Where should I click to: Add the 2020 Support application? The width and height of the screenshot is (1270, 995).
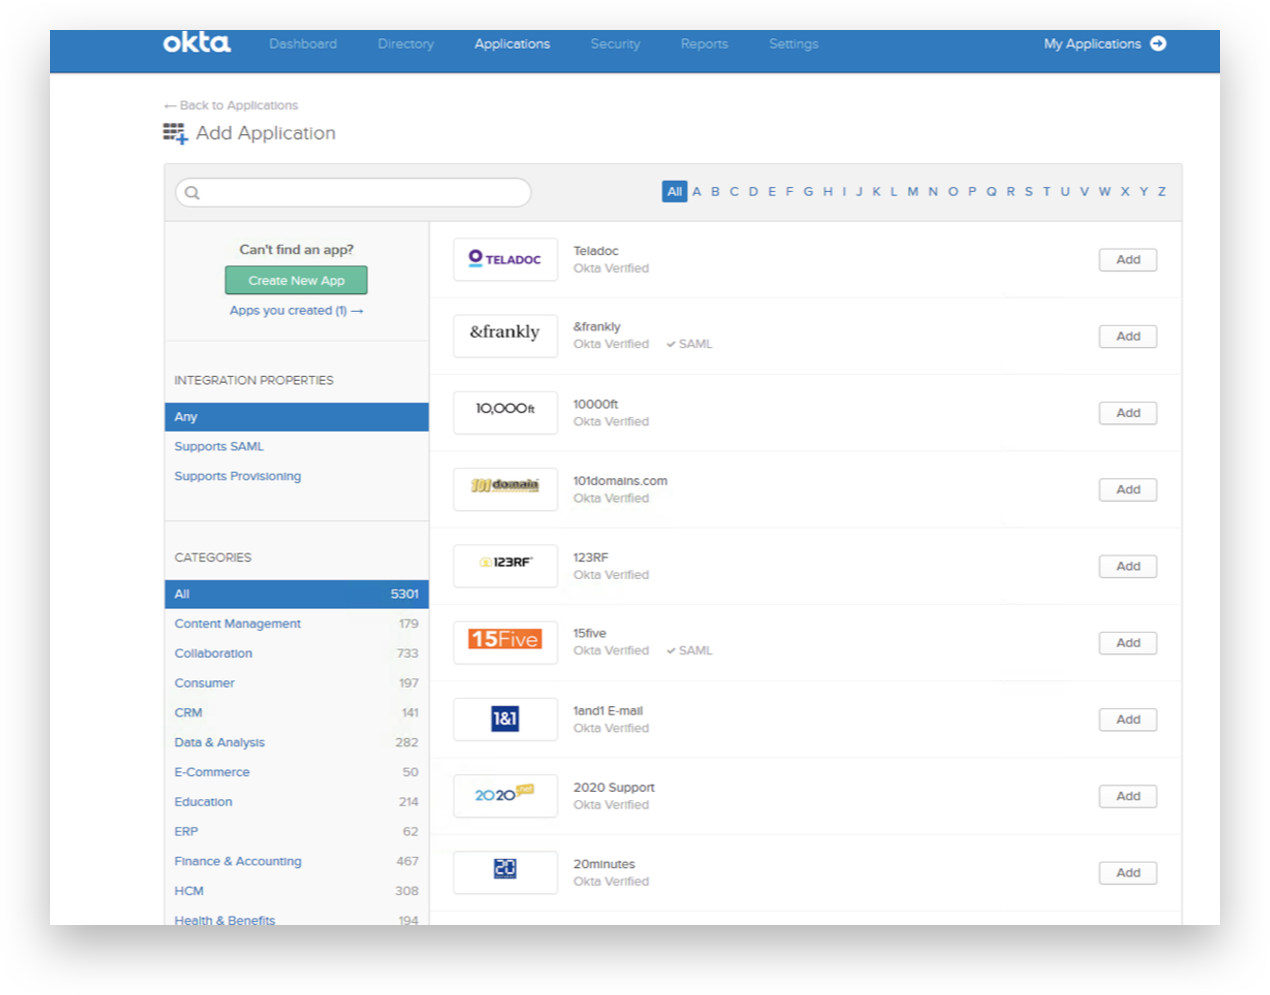pos(1128,796)
